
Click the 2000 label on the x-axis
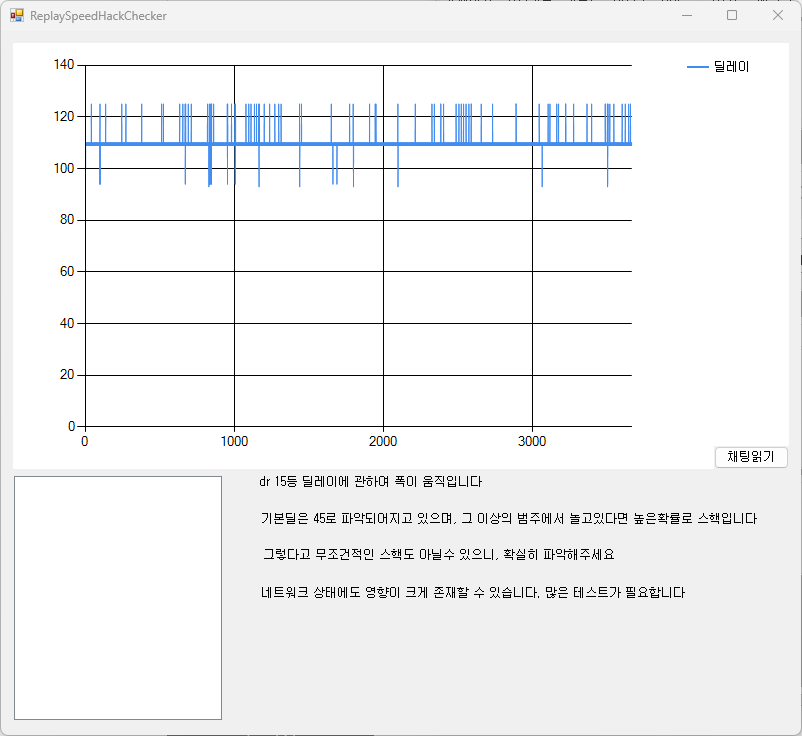[383, 442]
